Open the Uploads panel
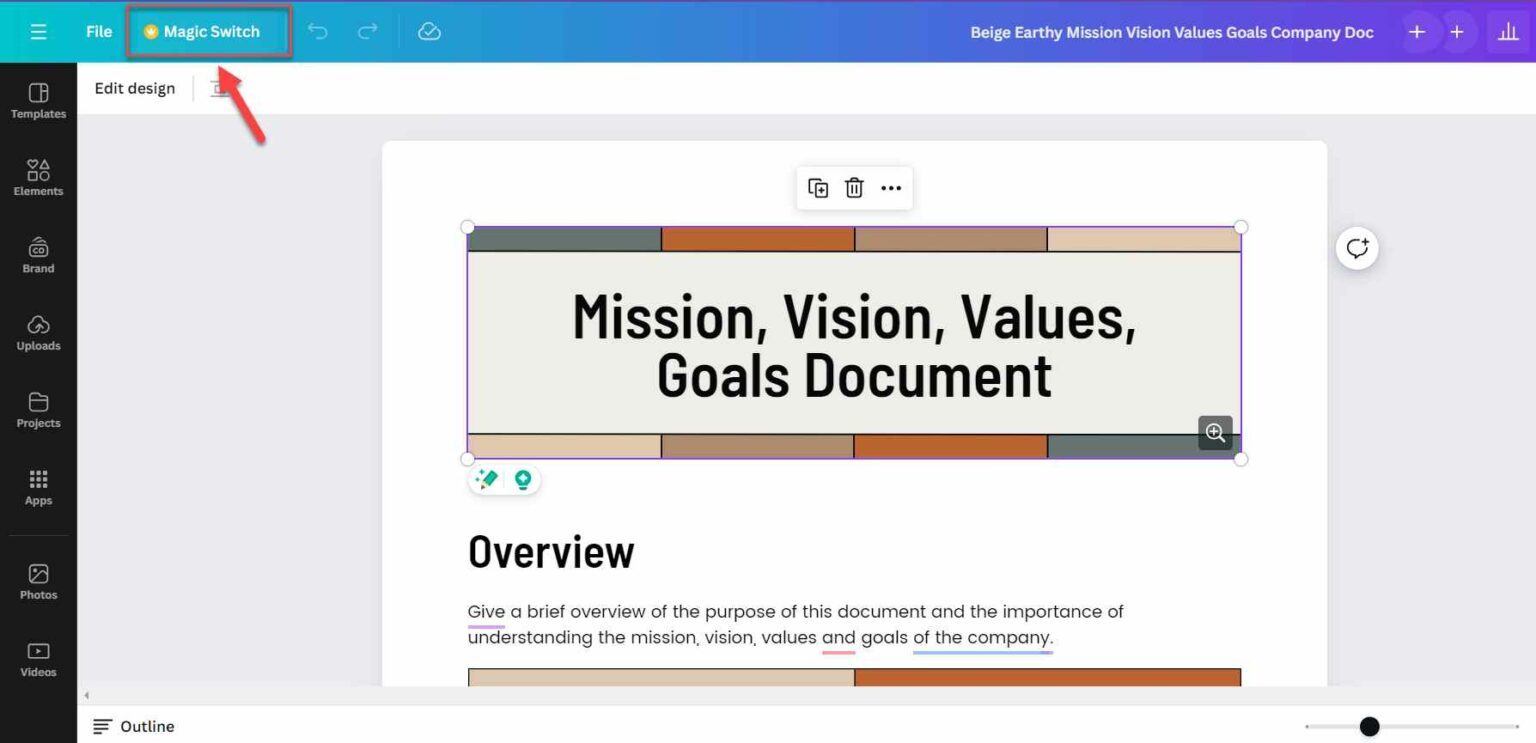Viewport: 1536px width, 743px height. coord(38,332)
